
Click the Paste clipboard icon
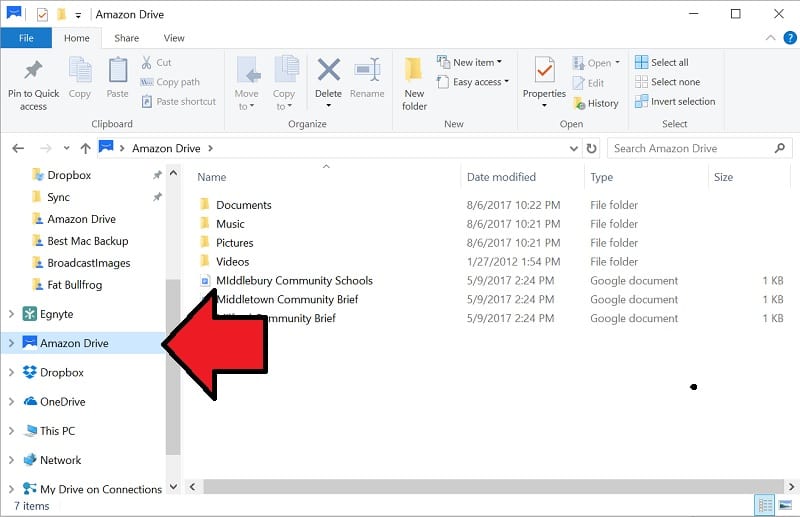coord(117,70)
